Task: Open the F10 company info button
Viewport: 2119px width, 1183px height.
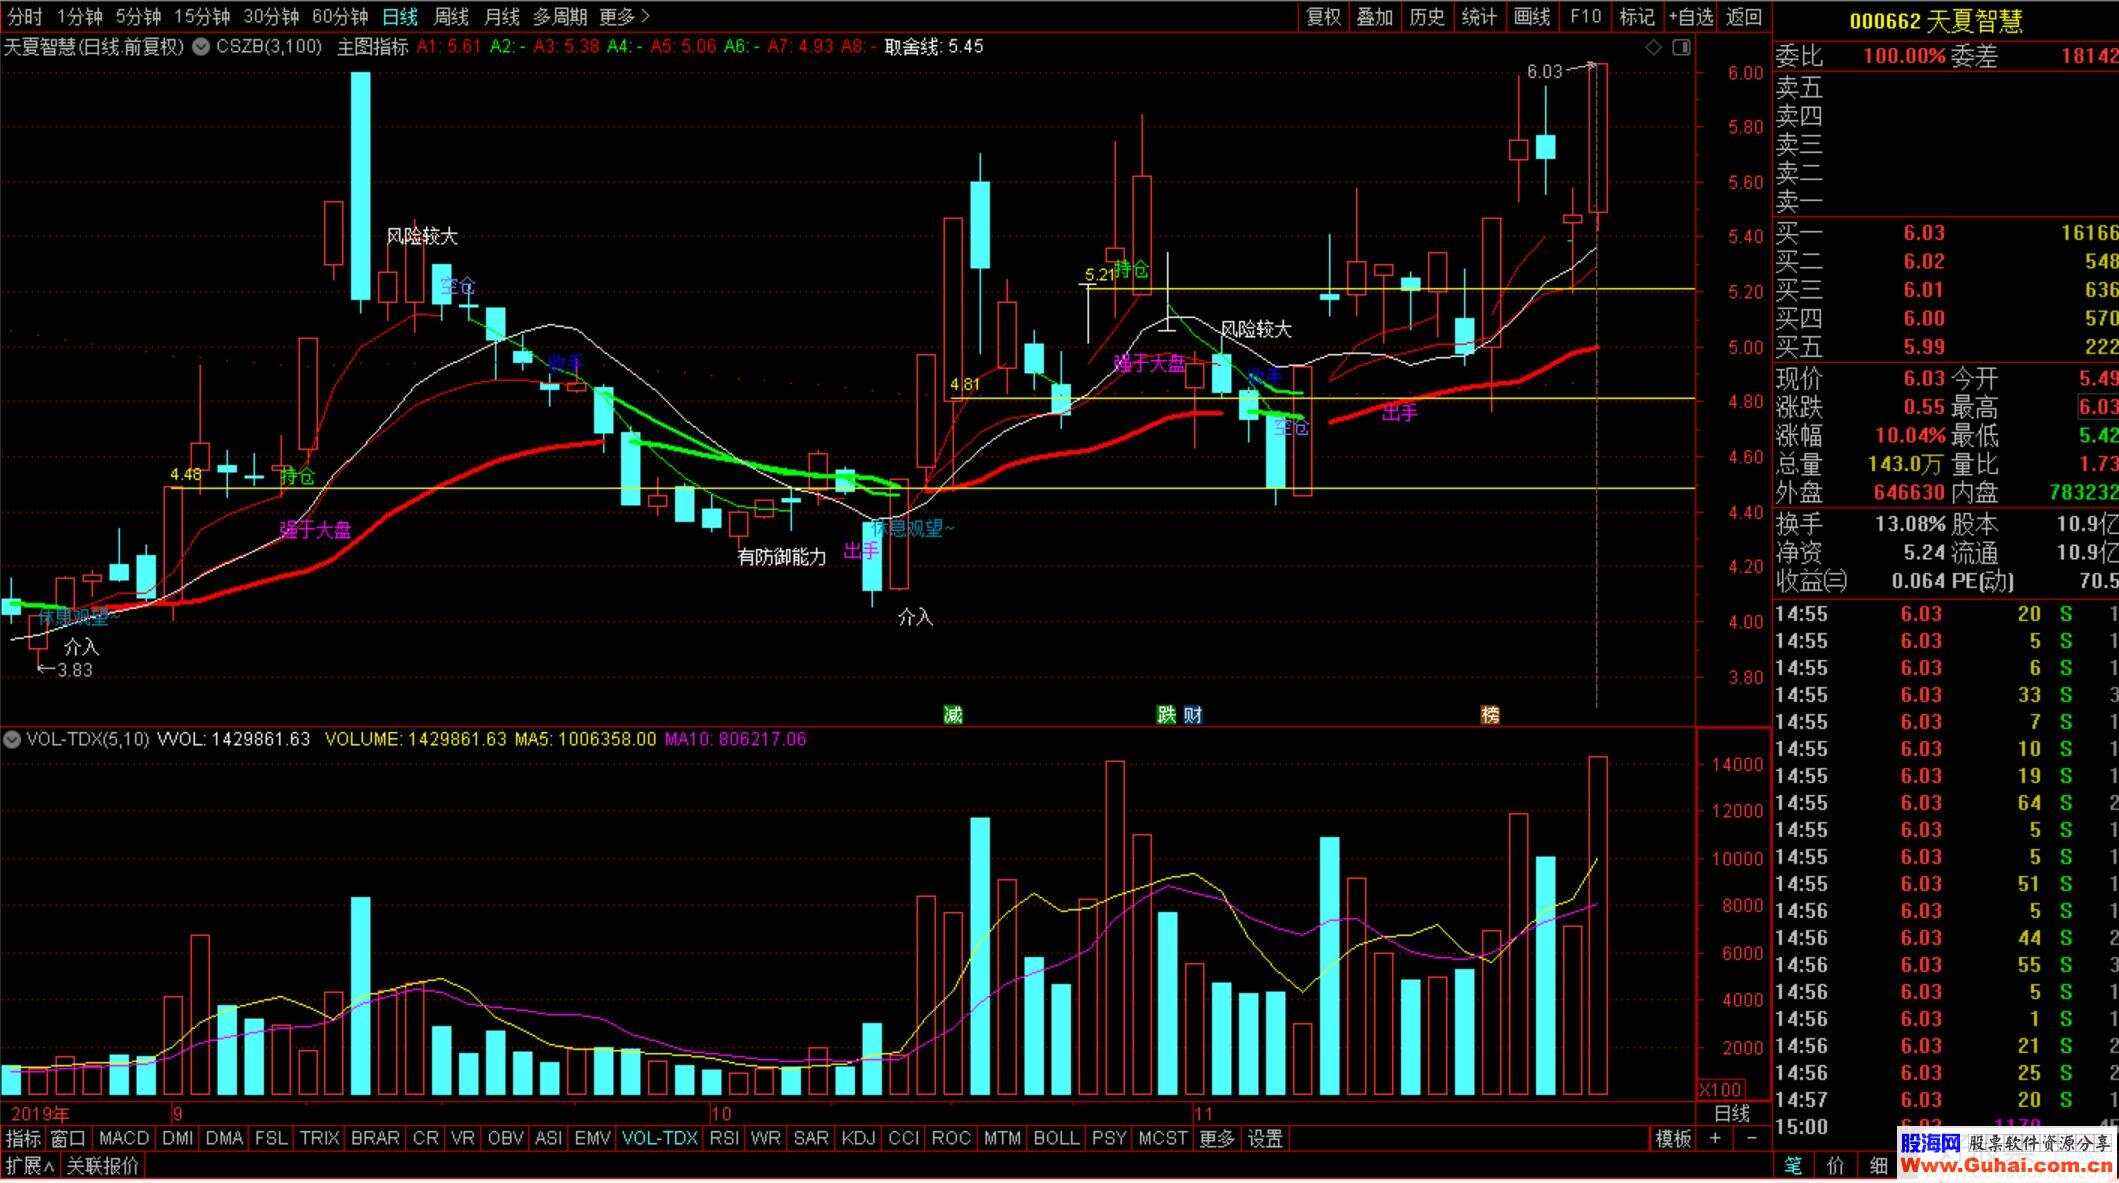Action: coord(1585,17)
